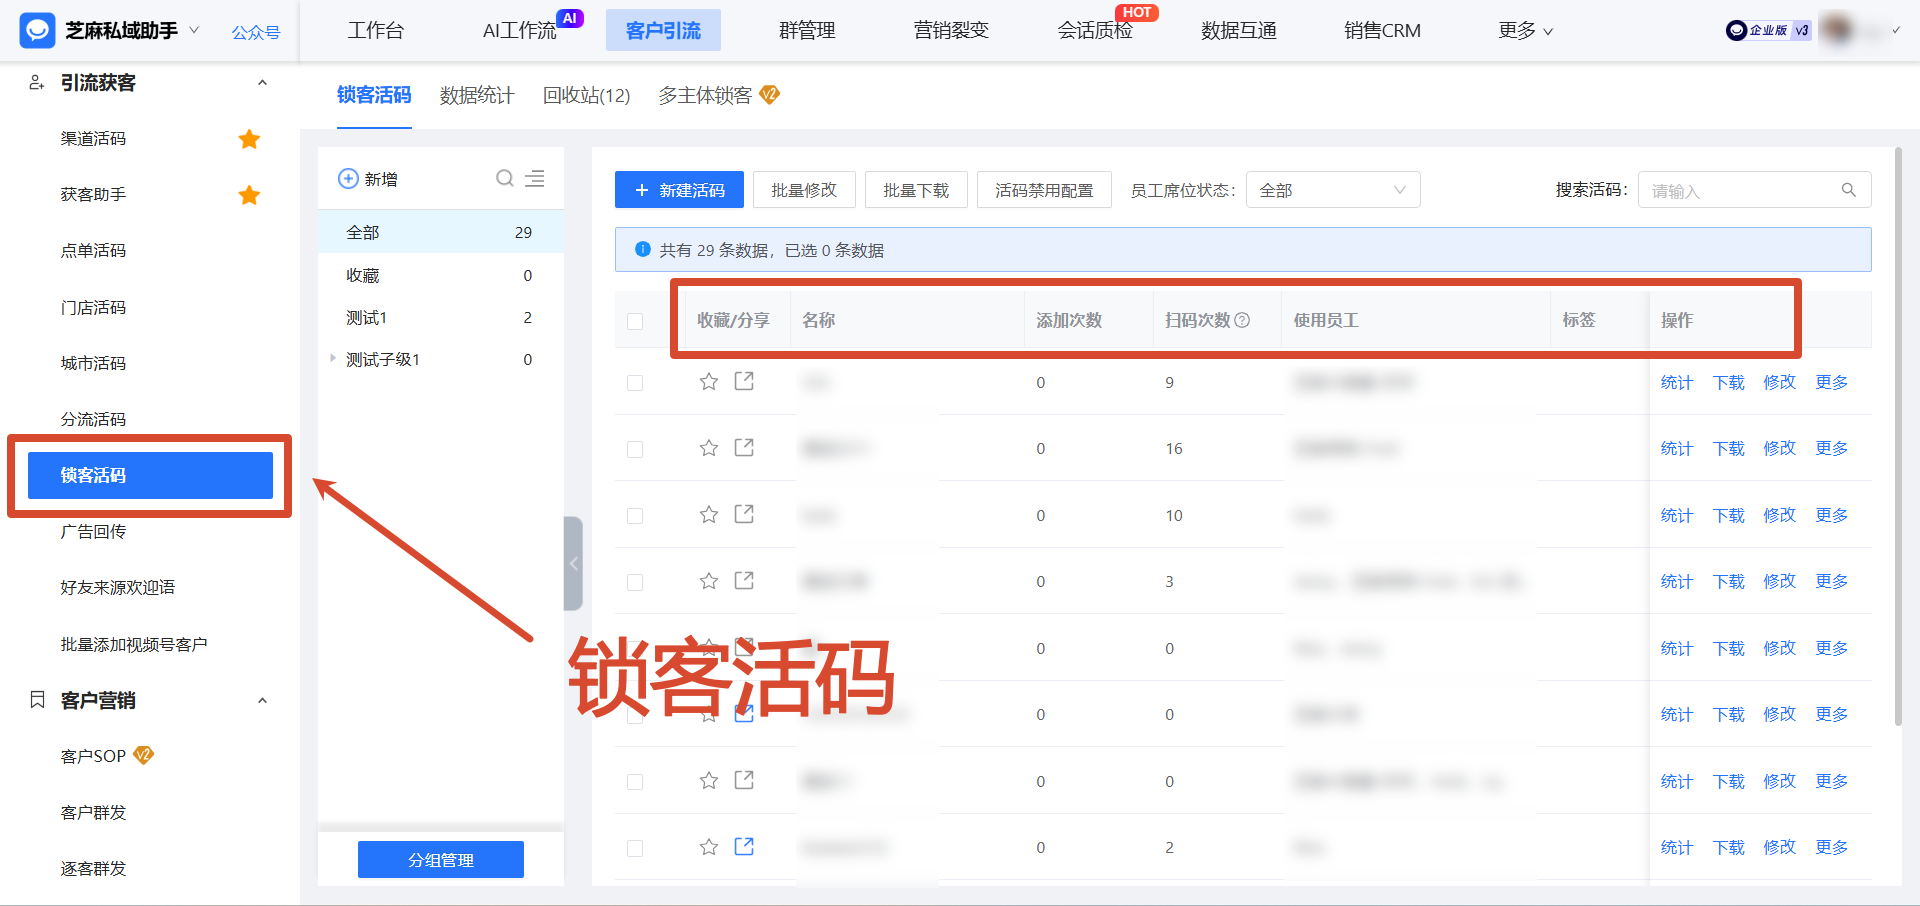Open 更多 for the 16-scan row
Screen dimensions: 1920x906
point(1831,448)
